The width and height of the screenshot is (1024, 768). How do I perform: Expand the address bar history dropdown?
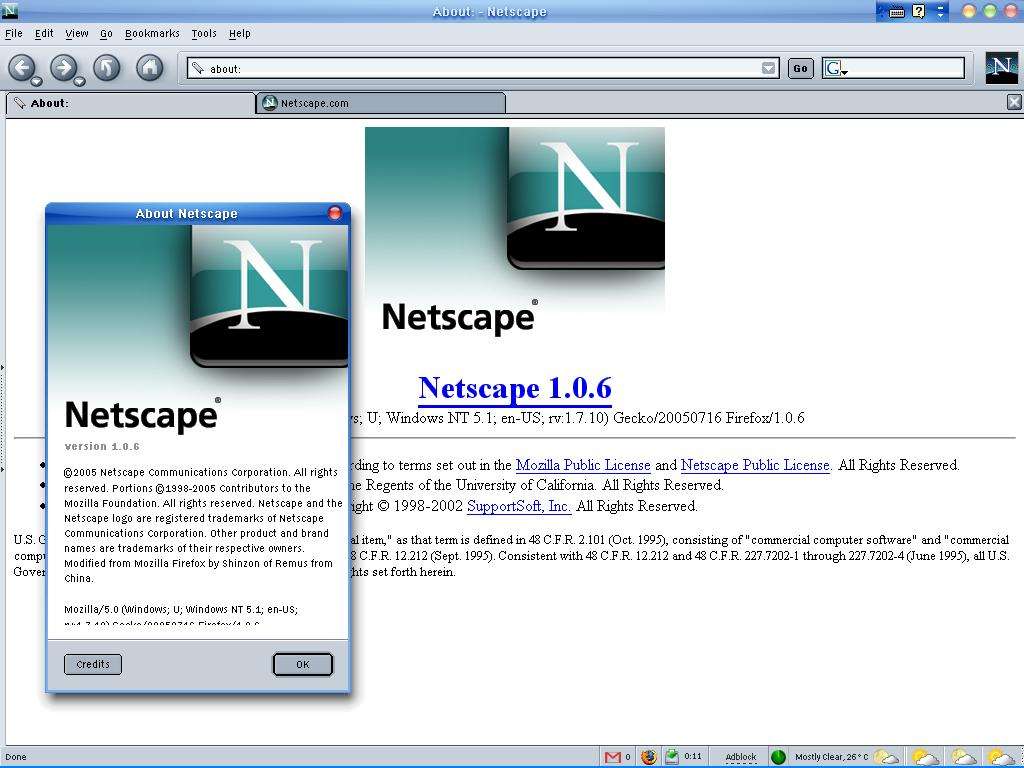click(768, 68)
